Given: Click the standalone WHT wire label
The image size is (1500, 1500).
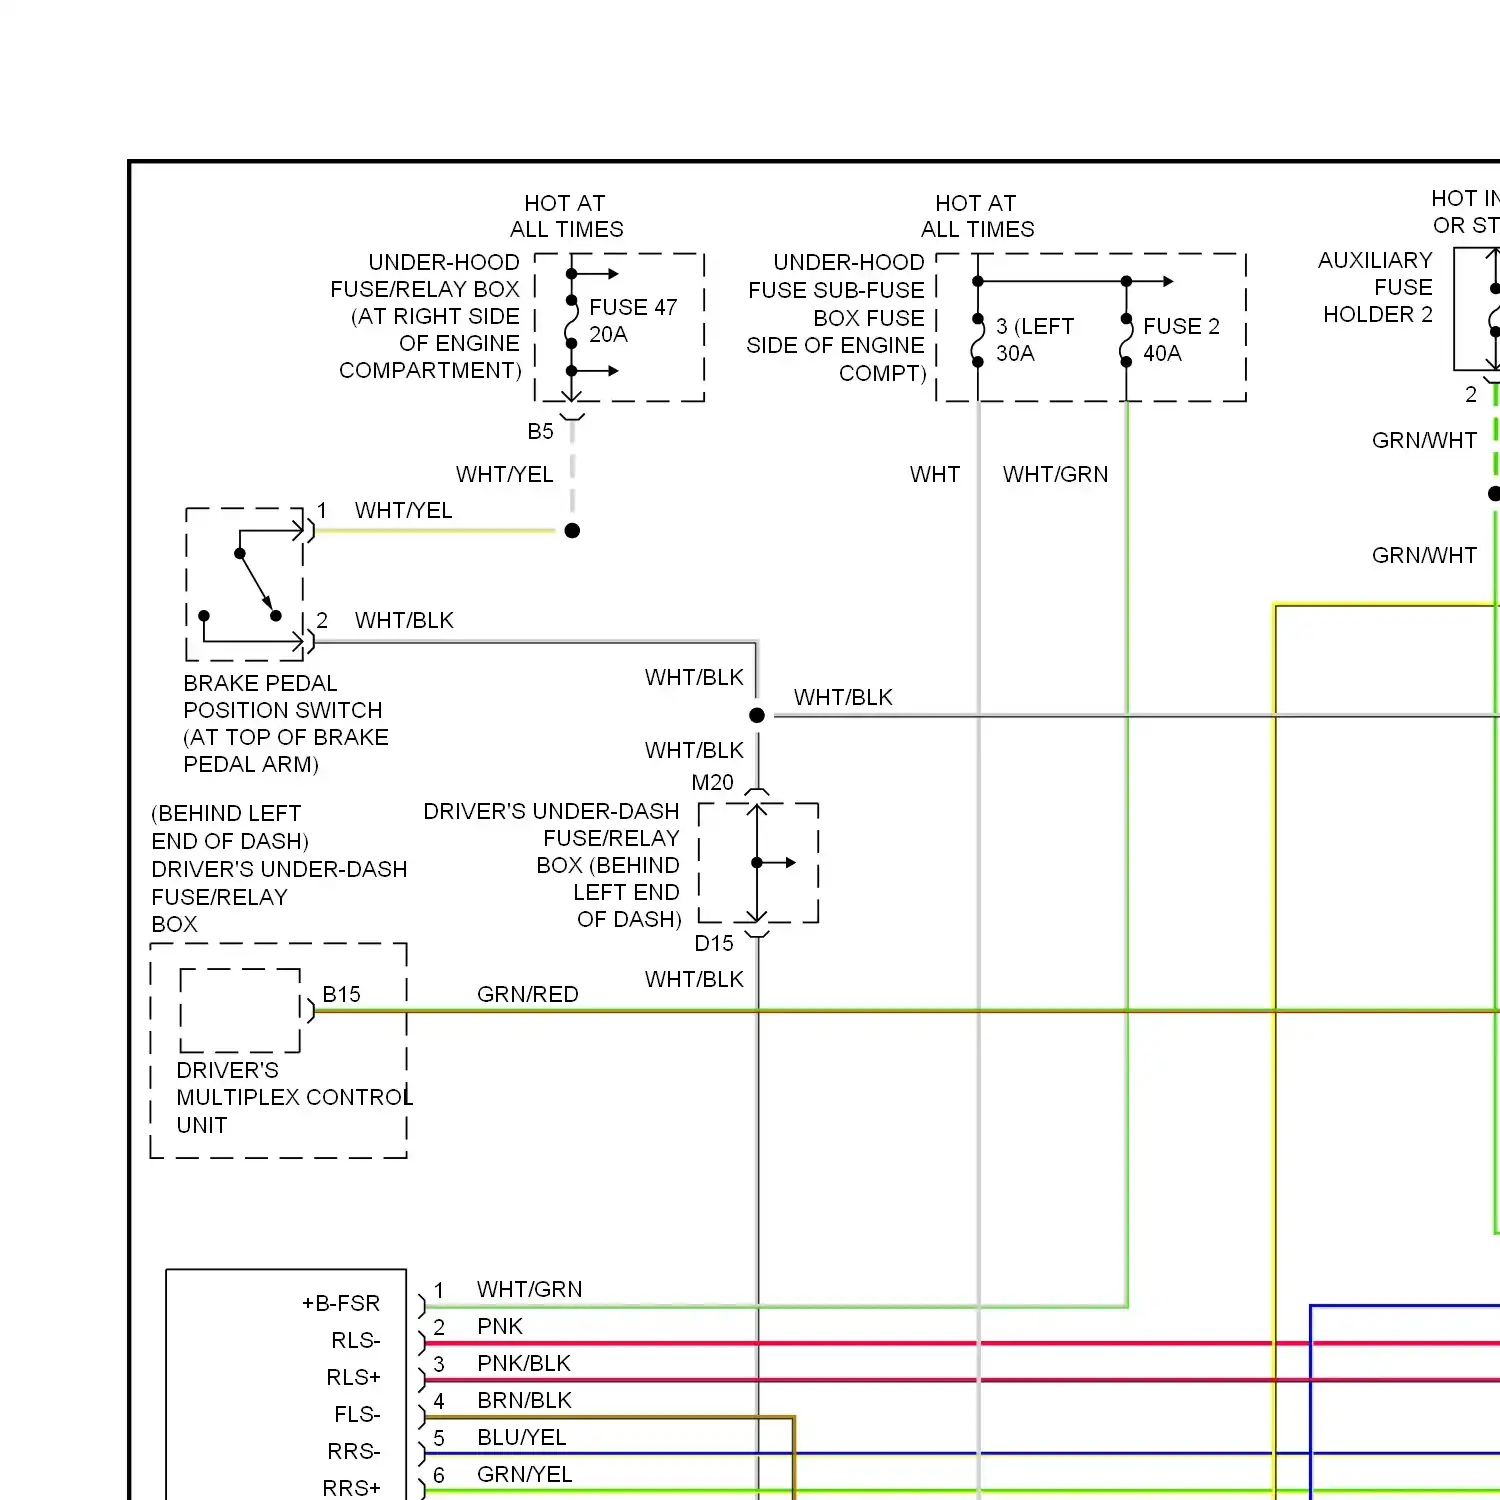Looking at the screenshot, I should 935,474.
